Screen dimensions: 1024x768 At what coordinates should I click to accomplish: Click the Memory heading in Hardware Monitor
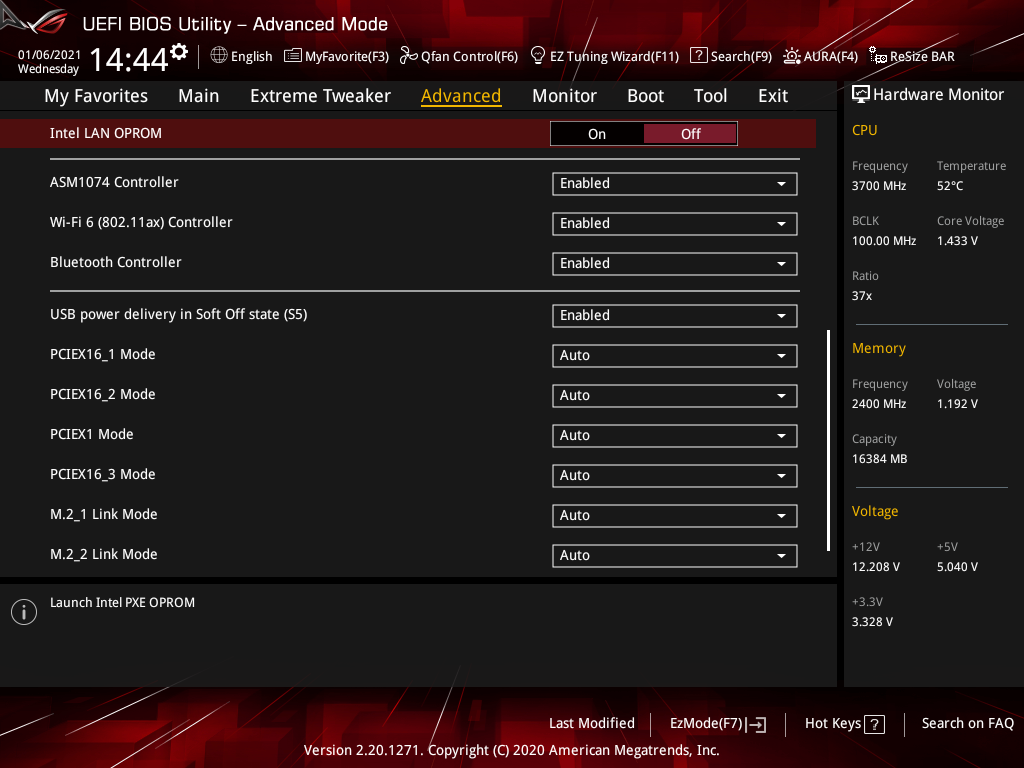coord(878,348)
